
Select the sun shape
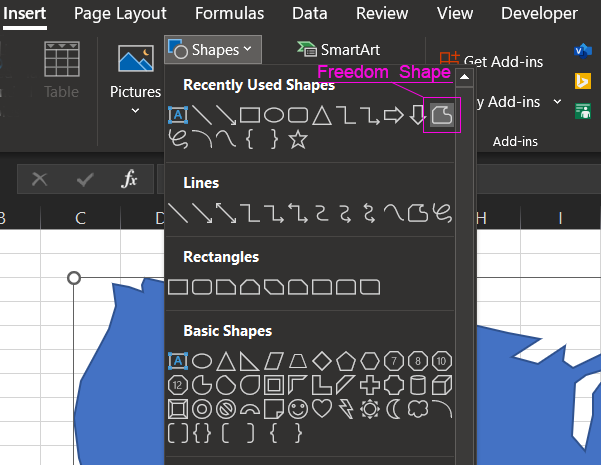[x=371, y=409]
